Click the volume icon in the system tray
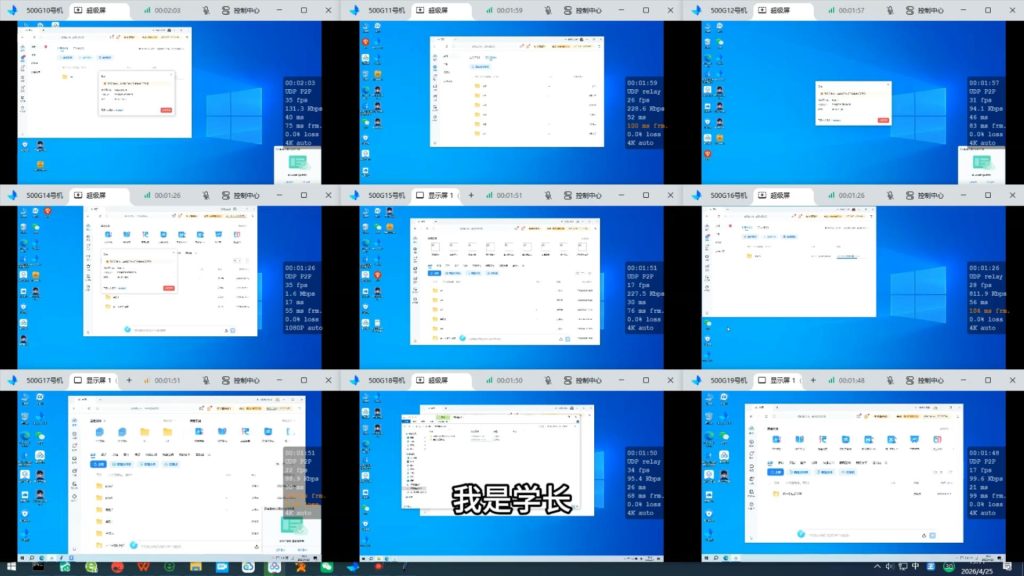This screenshot has width=1024, height=576. pyautogui.click(x=889, y=566)
